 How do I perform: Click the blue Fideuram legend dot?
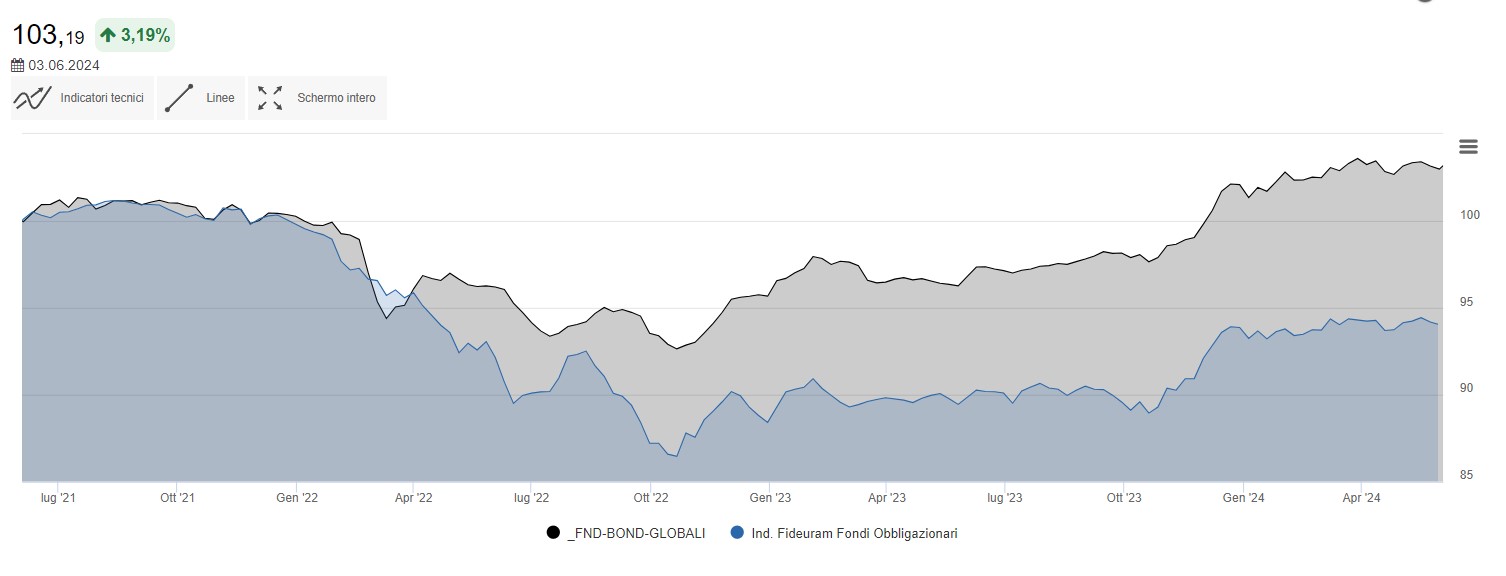(737, 533)
